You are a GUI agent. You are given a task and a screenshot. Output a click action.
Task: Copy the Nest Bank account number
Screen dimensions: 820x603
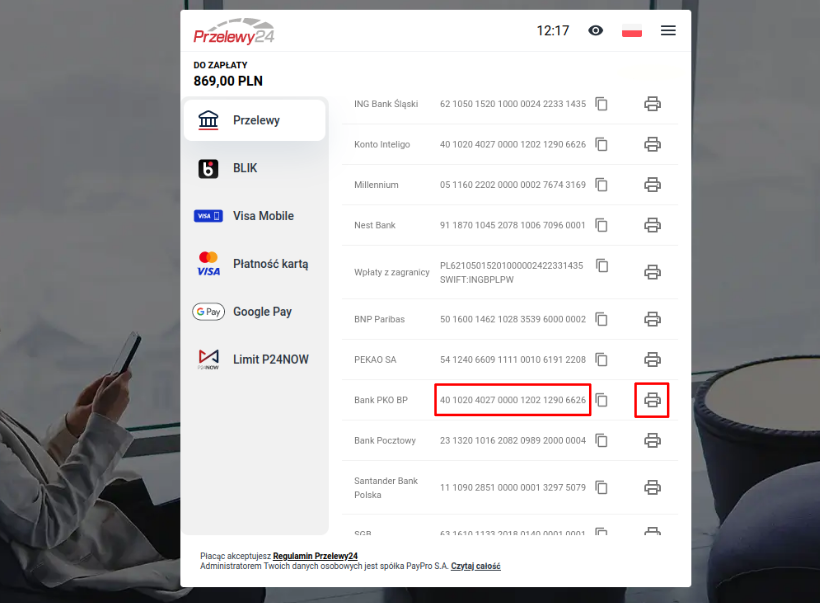(x=601, y=225)
